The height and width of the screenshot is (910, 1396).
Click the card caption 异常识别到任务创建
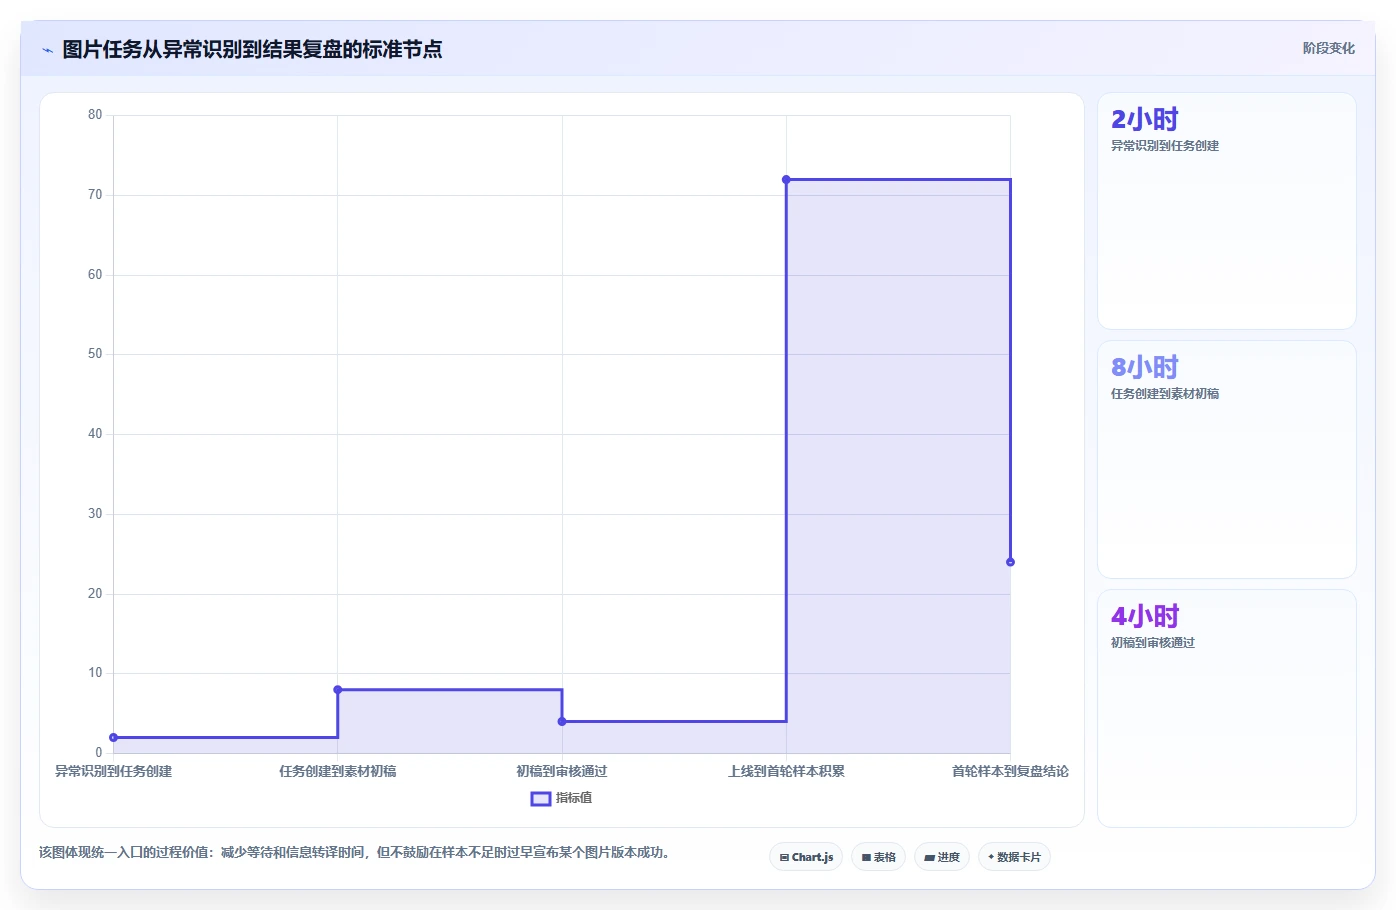[1165, 146]
